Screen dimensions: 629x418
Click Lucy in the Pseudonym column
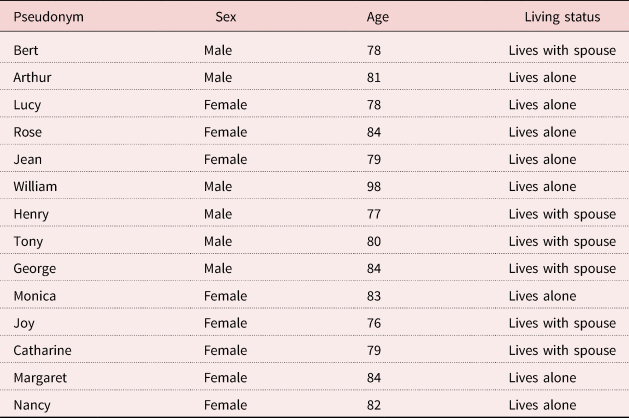coord(27,105)
